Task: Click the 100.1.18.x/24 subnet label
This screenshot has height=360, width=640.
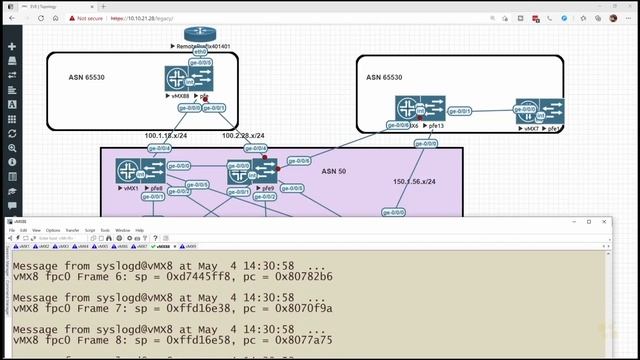Action: pos(166,136)
